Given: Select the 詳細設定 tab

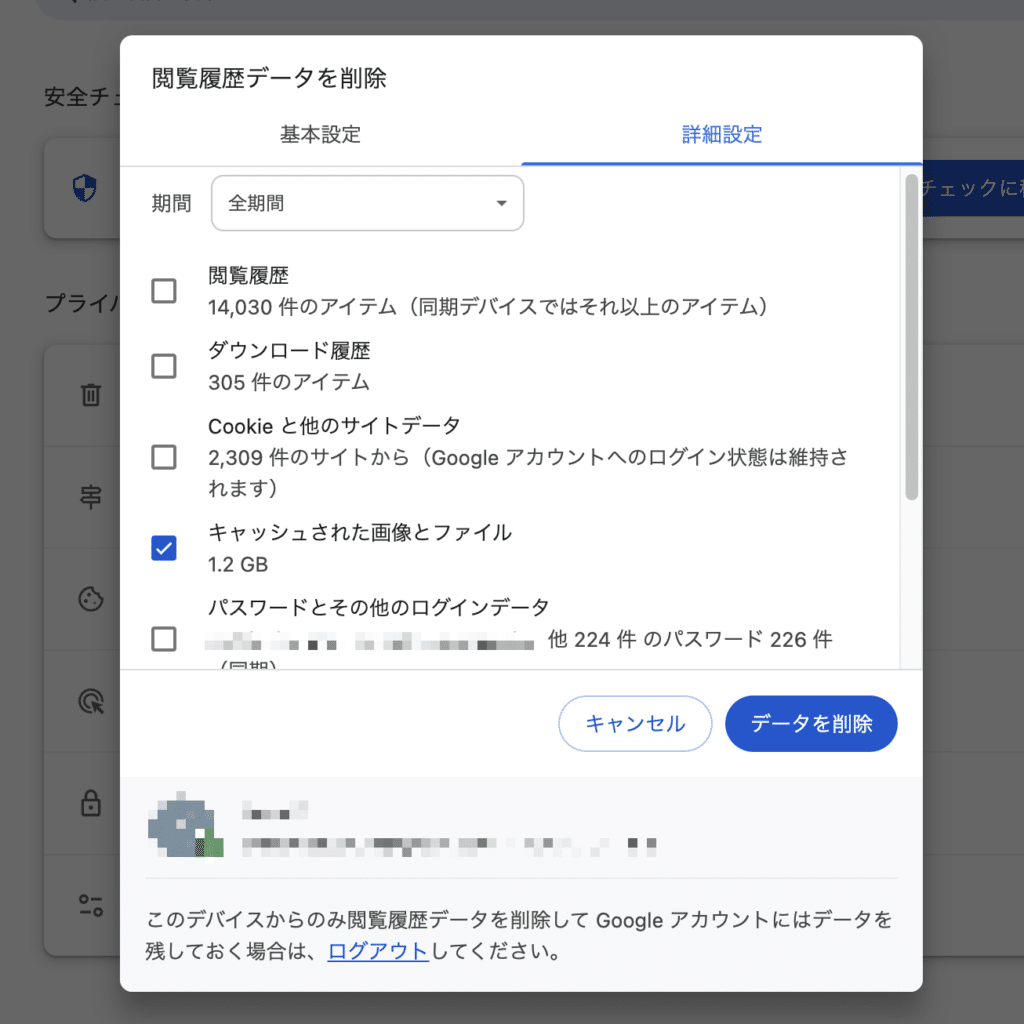Looking at the screenshot, I should pyautogui.click(x=722, y=135).
